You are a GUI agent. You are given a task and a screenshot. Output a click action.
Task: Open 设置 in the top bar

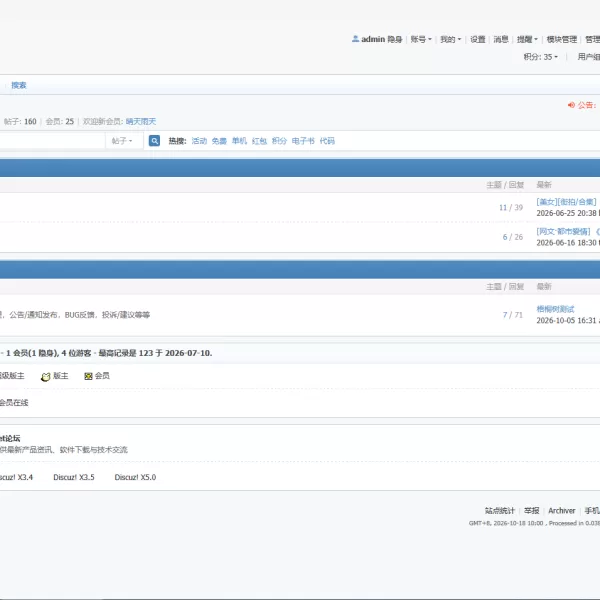[x=478, y=39]
